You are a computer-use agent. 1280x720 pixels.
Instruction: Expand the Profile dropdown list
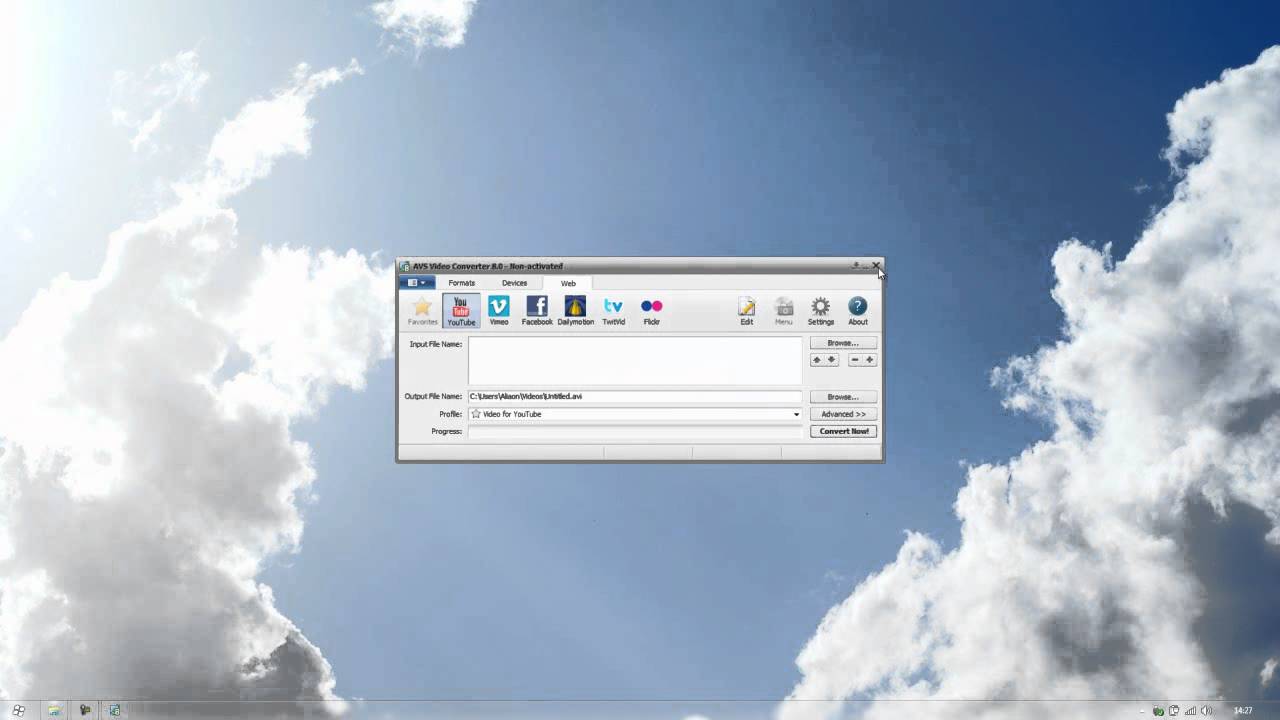coord(796,414)
